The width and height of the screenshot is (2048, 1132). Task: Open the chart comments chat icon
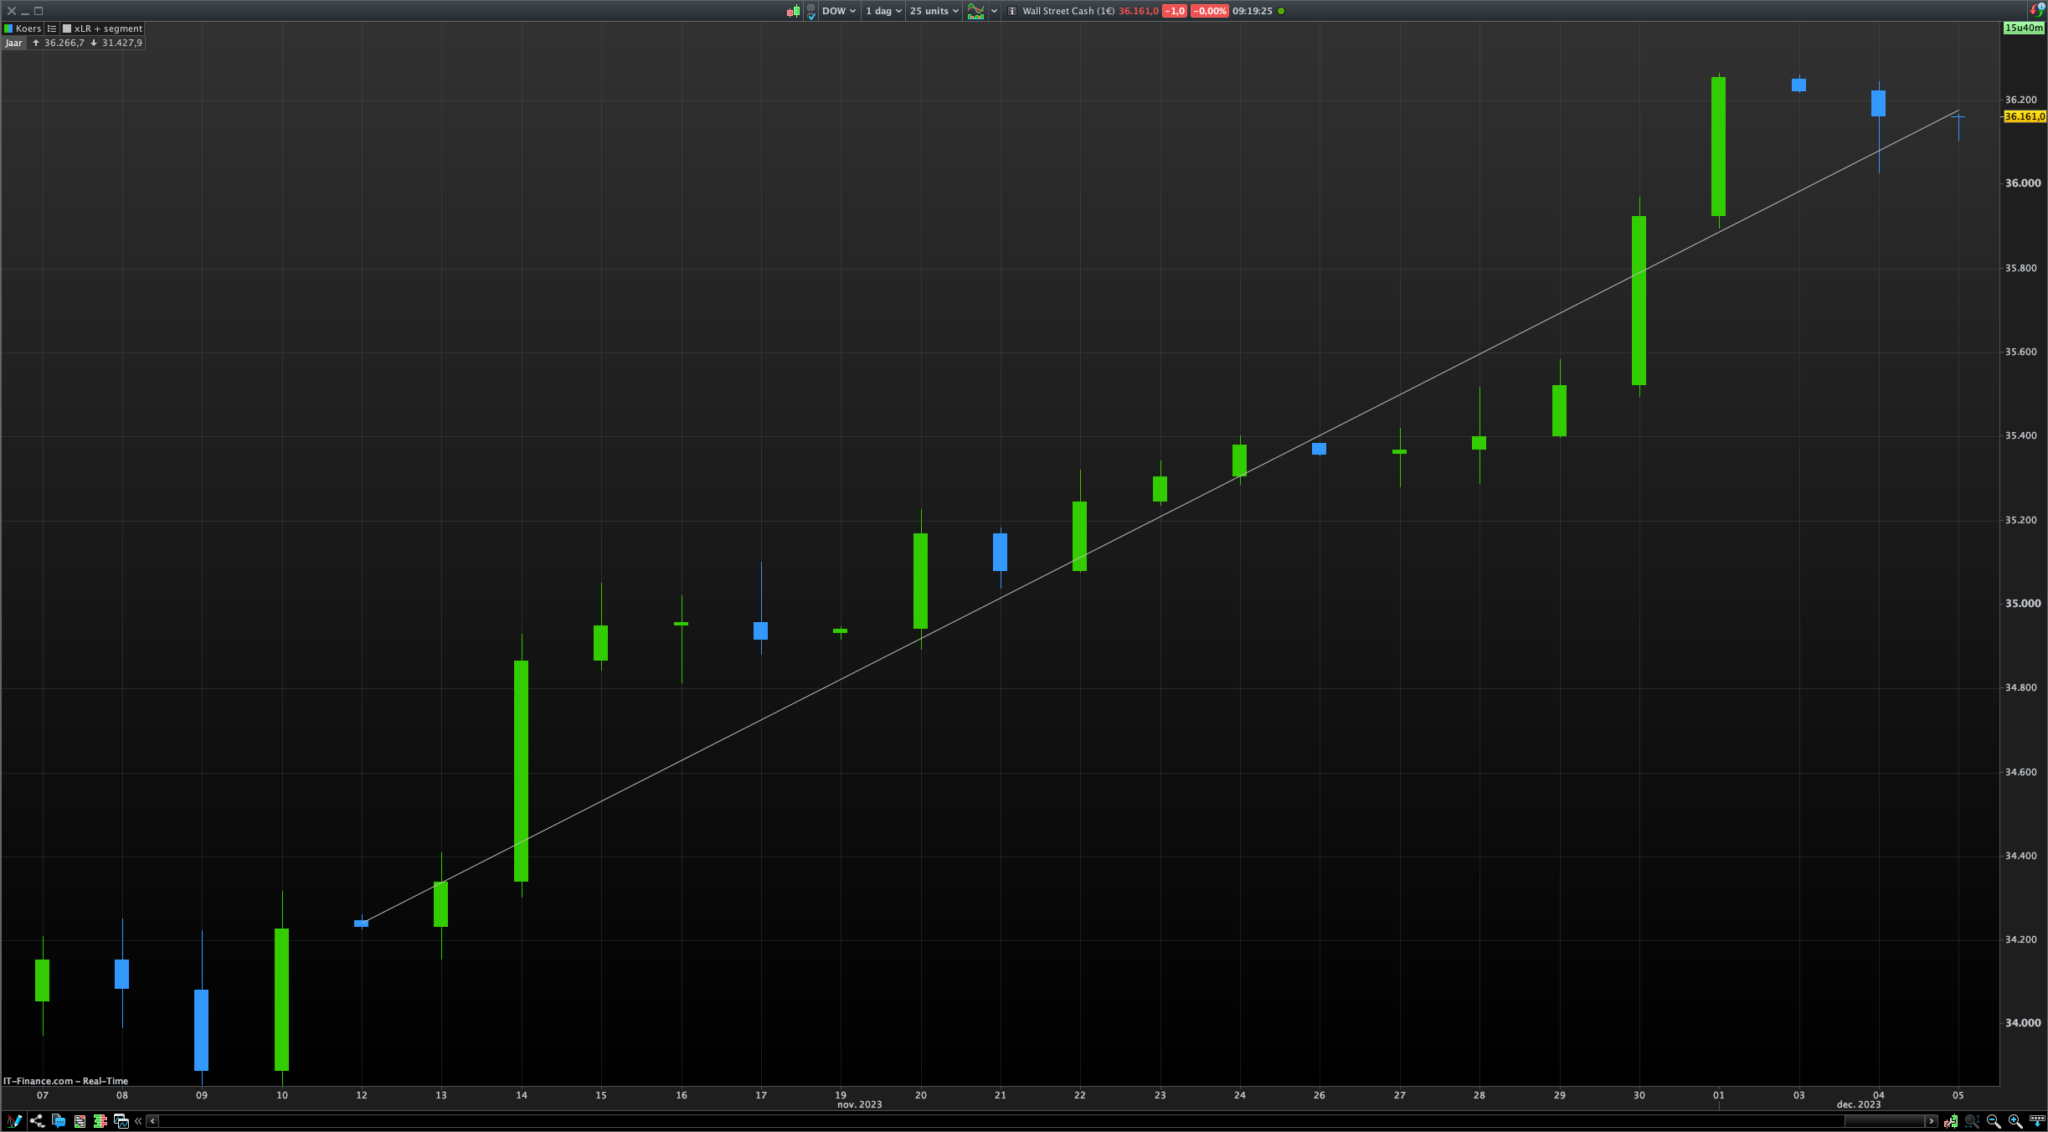click(x=58, y=1121)
